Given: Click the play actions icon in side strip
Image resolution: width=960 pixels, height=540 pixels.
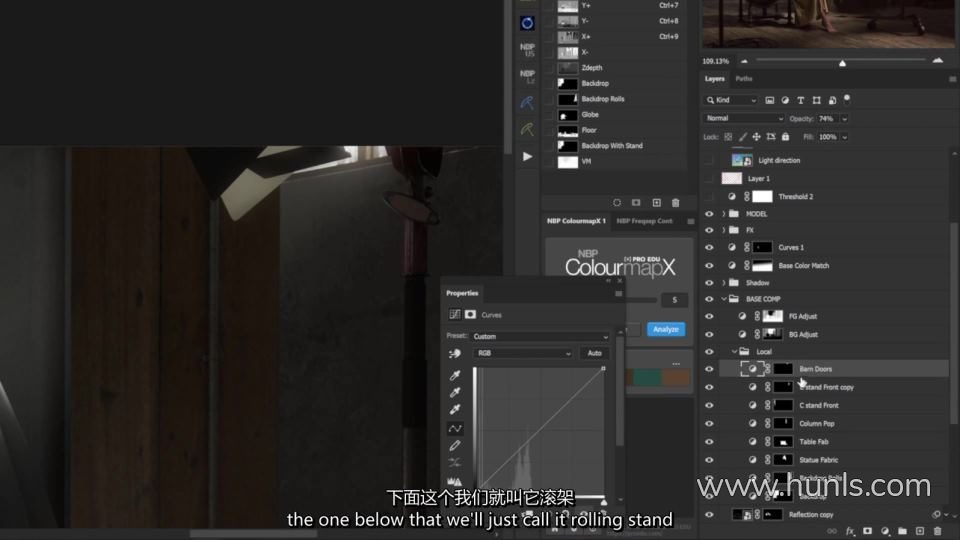Looking at the screenshot, I should [x=527, y=157].
